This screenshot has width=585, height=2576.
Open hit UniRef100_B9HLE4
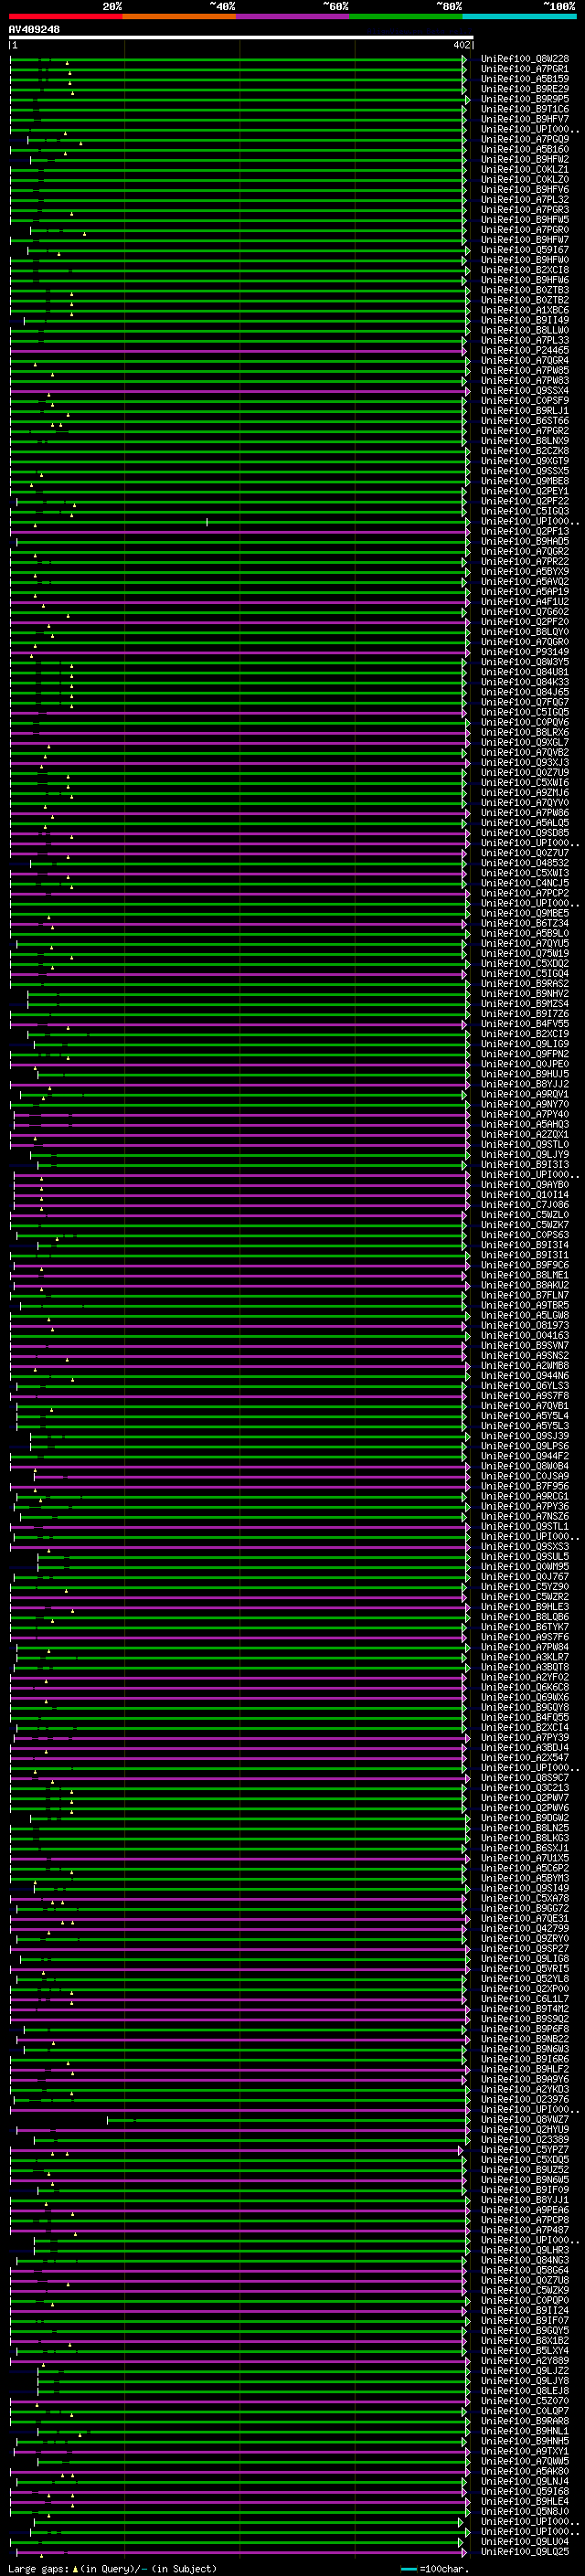pyautogui.click(x=525, y=2501)
